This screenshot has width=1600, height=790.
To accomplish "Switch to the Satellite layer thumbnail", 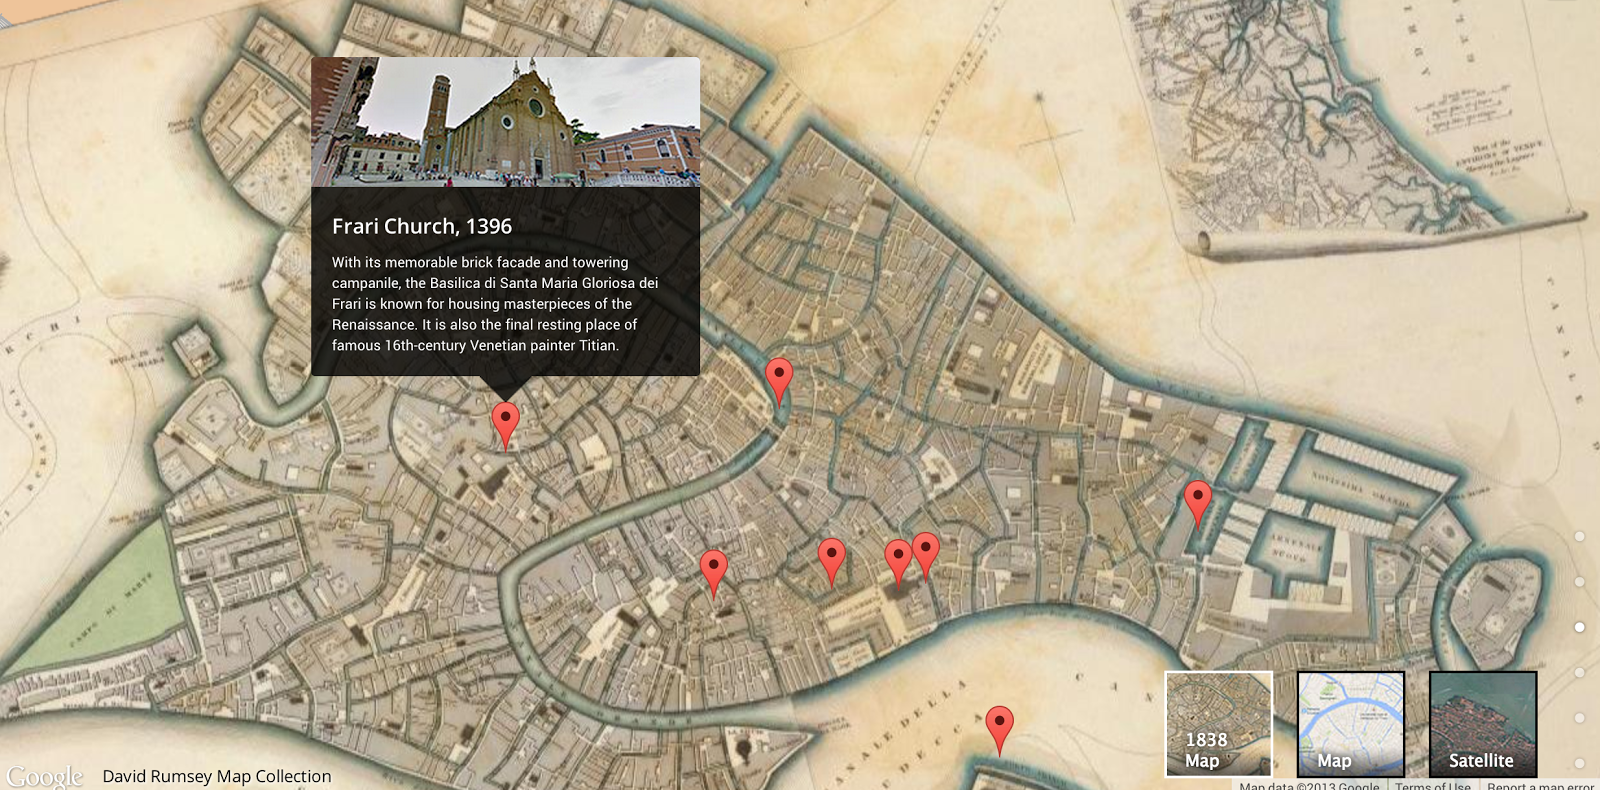I will 1483,724.
